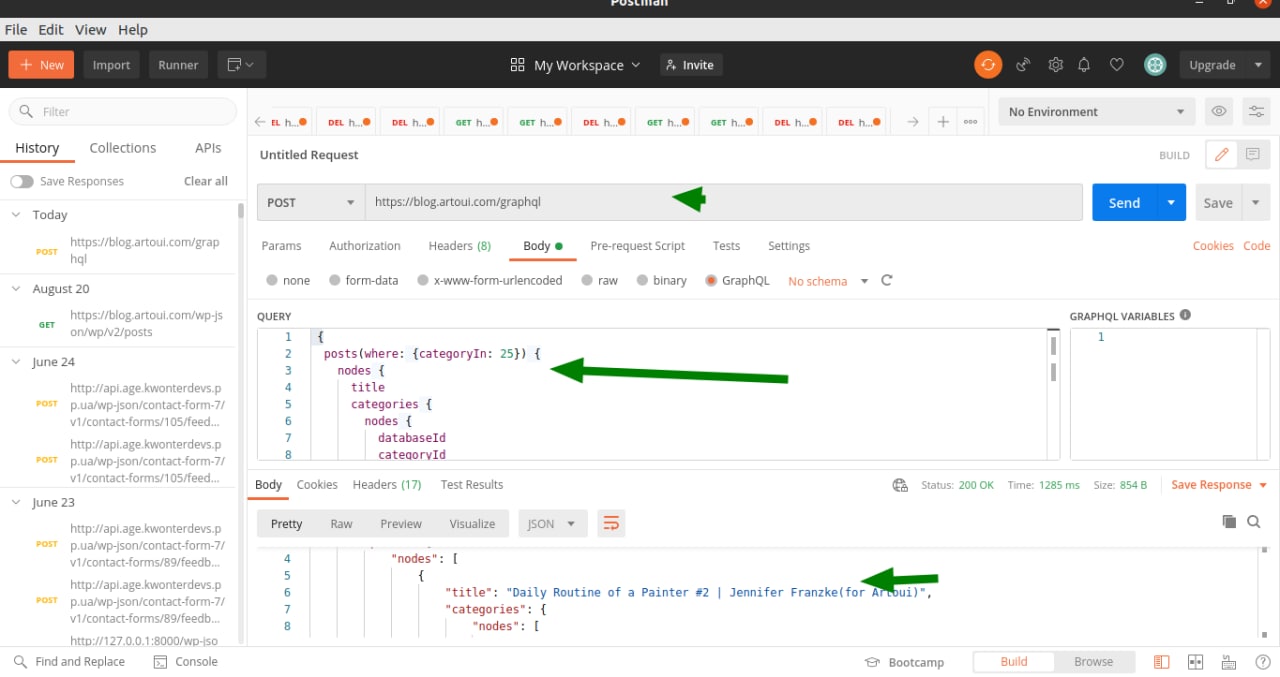Collapse the August 20 history group

(16, 289)
